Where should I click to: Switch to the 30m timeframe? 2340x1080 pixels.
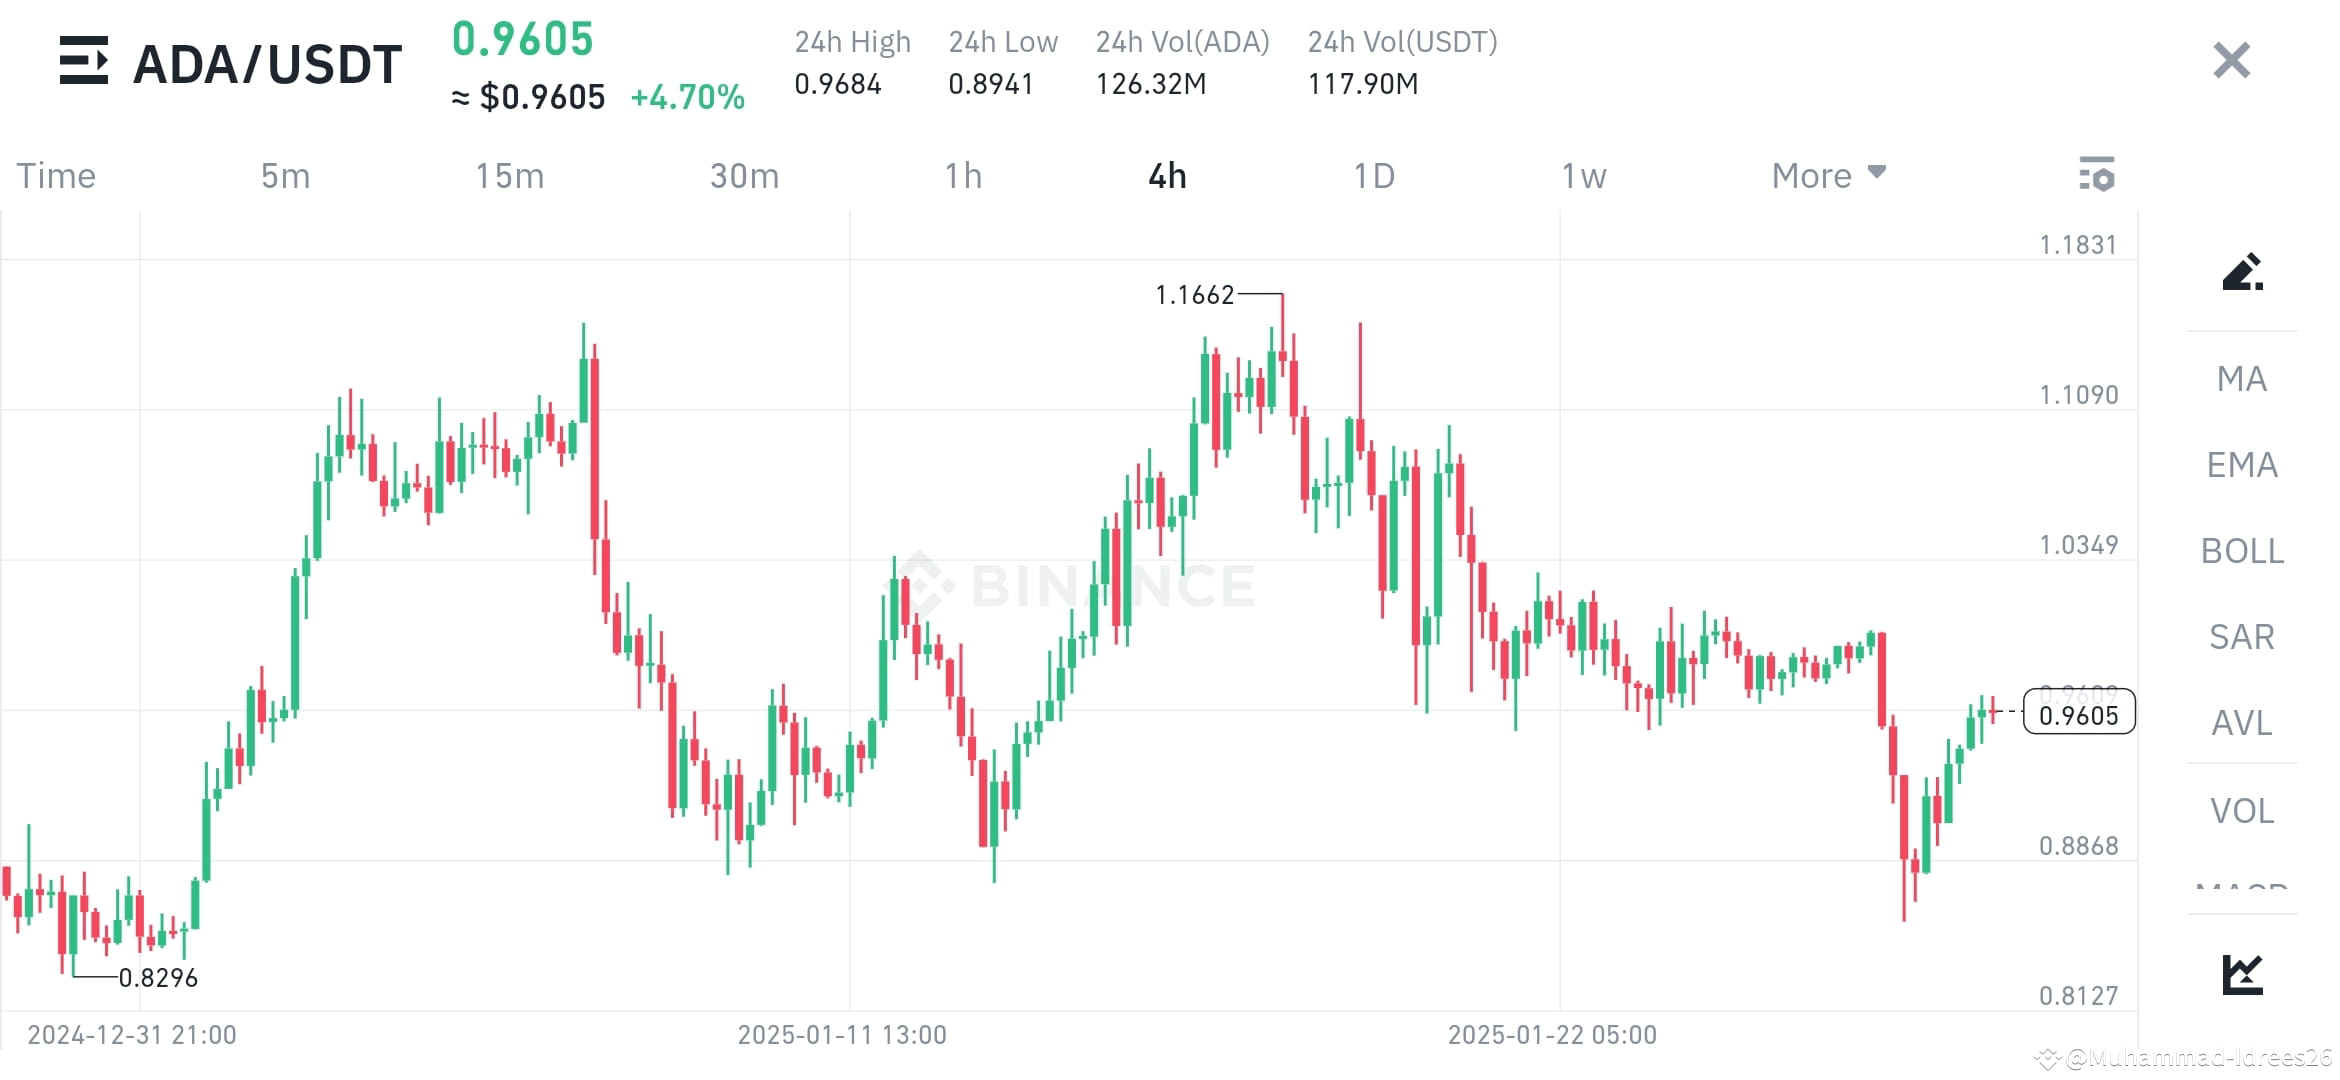[x=744, y=175]
